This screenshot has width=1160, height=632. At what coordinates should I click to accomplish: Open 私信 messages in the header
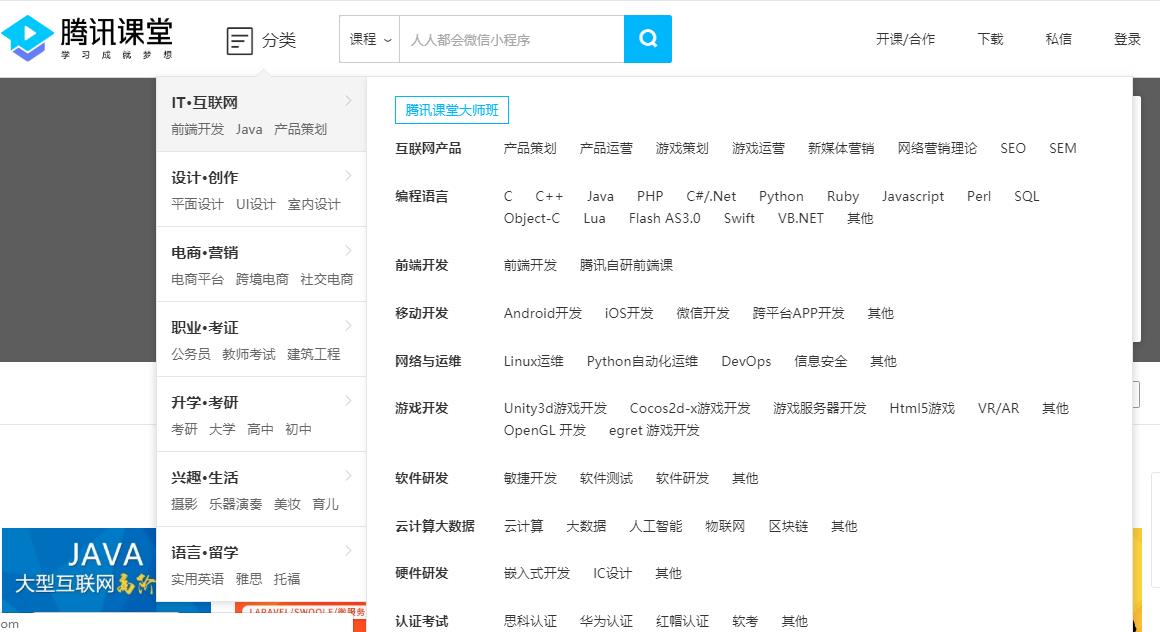point(1059,39)
